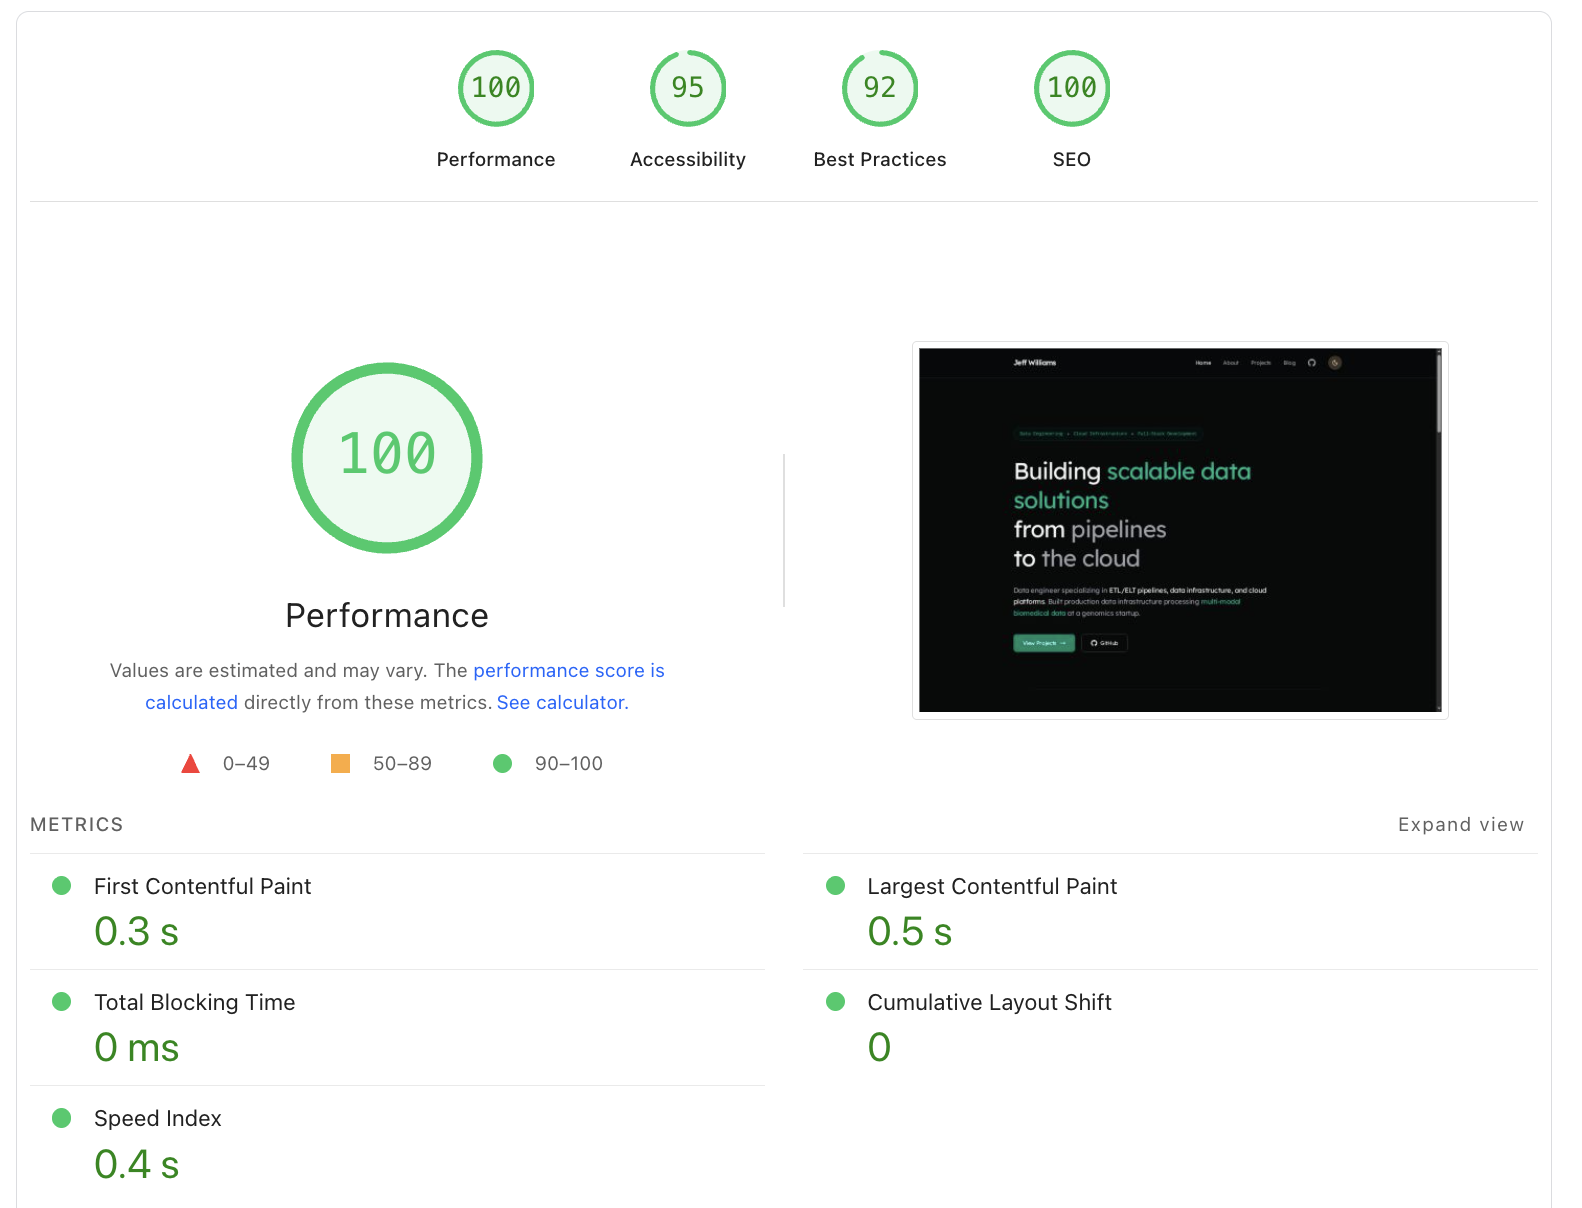
Task: Click the green dot beside First Contentful Paint
Action: click(x=62, y=886)
